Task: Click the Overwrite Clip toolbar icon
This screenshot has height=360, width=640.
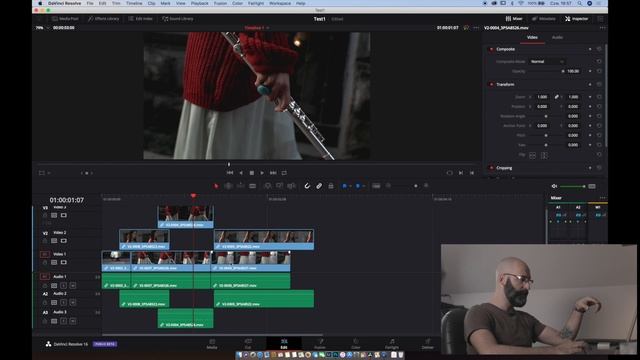Action: 280,186
